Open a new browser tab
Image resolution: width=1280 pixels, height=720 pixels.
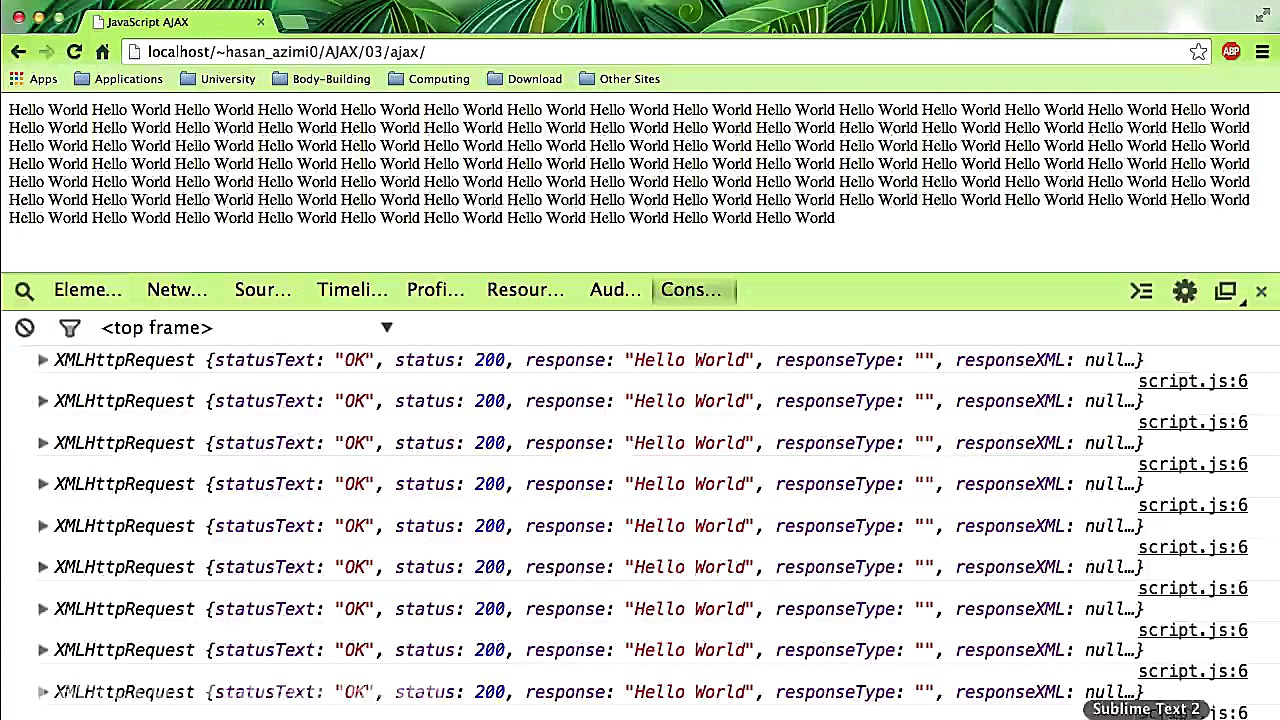pyautogui.click(x=293, y=22)
